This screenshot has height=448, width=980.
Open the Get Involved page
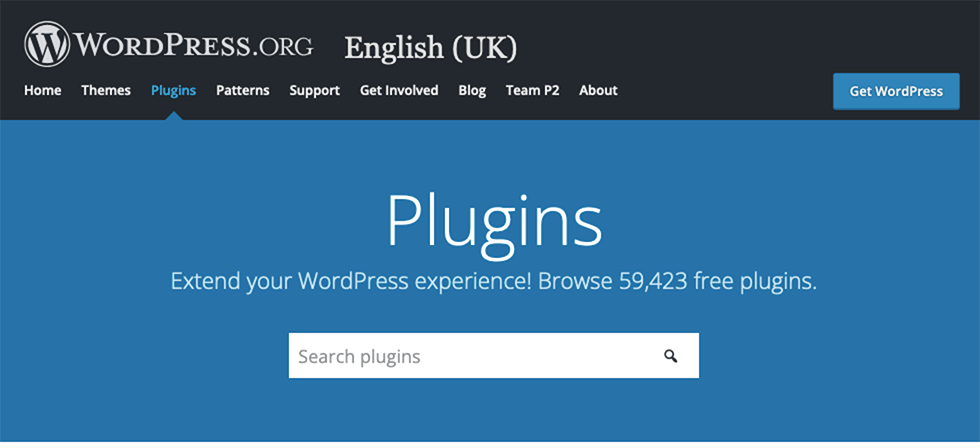coord(399,91)
